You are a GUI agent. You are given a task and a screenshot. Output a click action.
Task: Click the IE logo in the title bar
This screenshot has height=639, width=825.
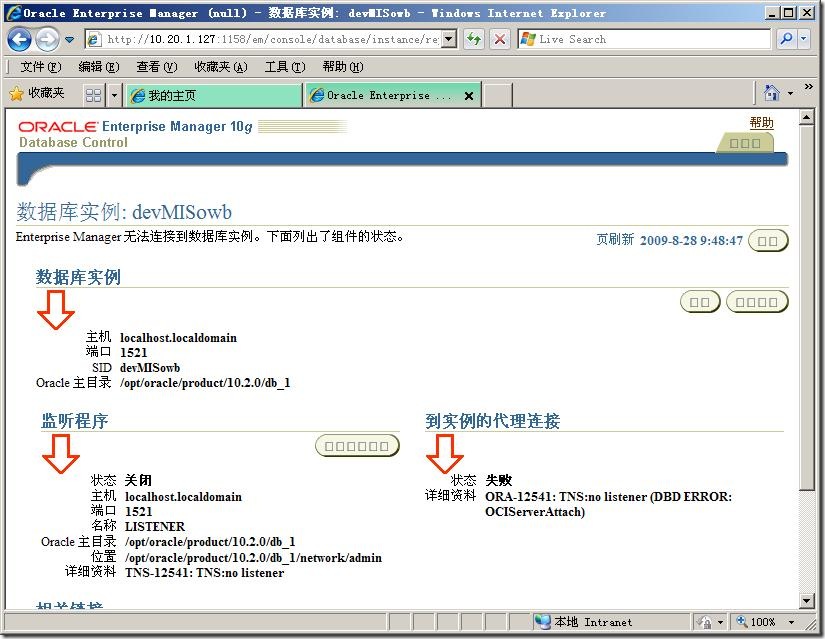[x=14, y=13]
